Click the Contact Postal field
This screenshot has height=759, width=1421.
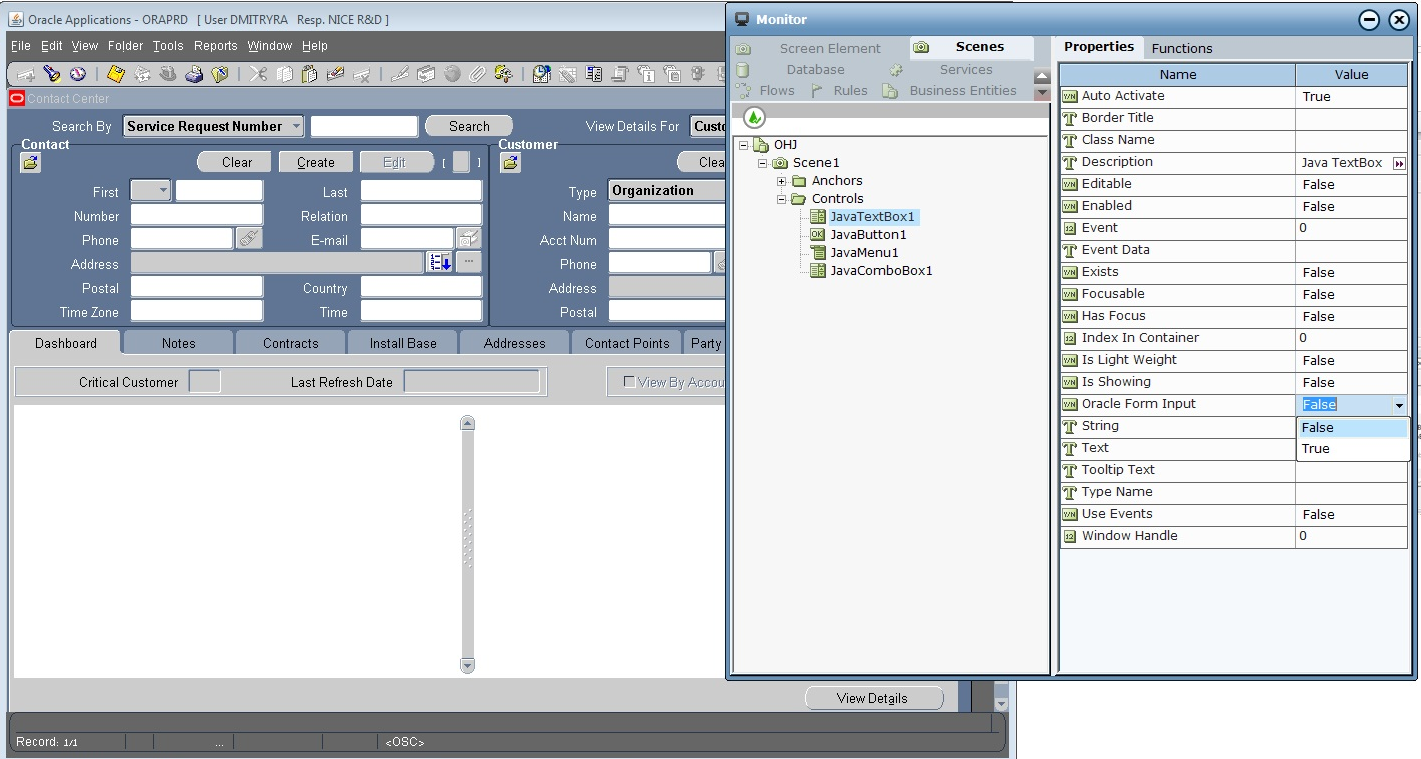coord(196,287)
